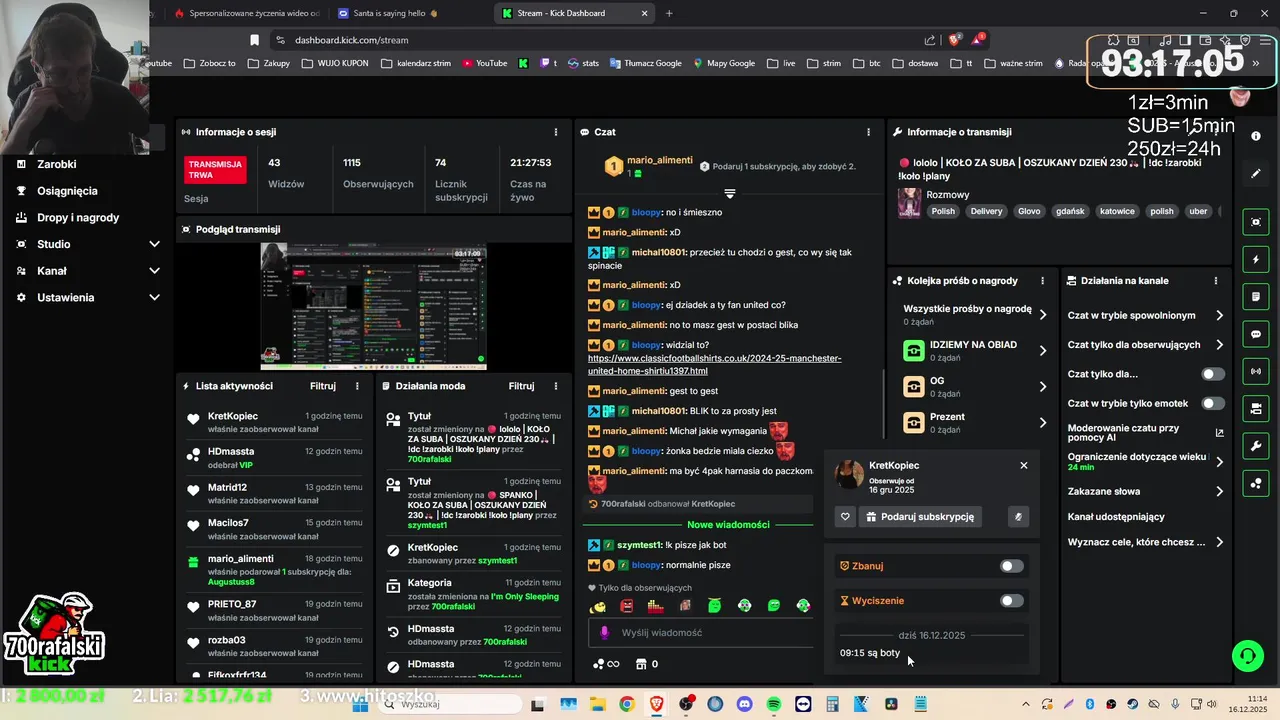Click the screen capture icon in right sidebar

click(x=1256, y=222)
